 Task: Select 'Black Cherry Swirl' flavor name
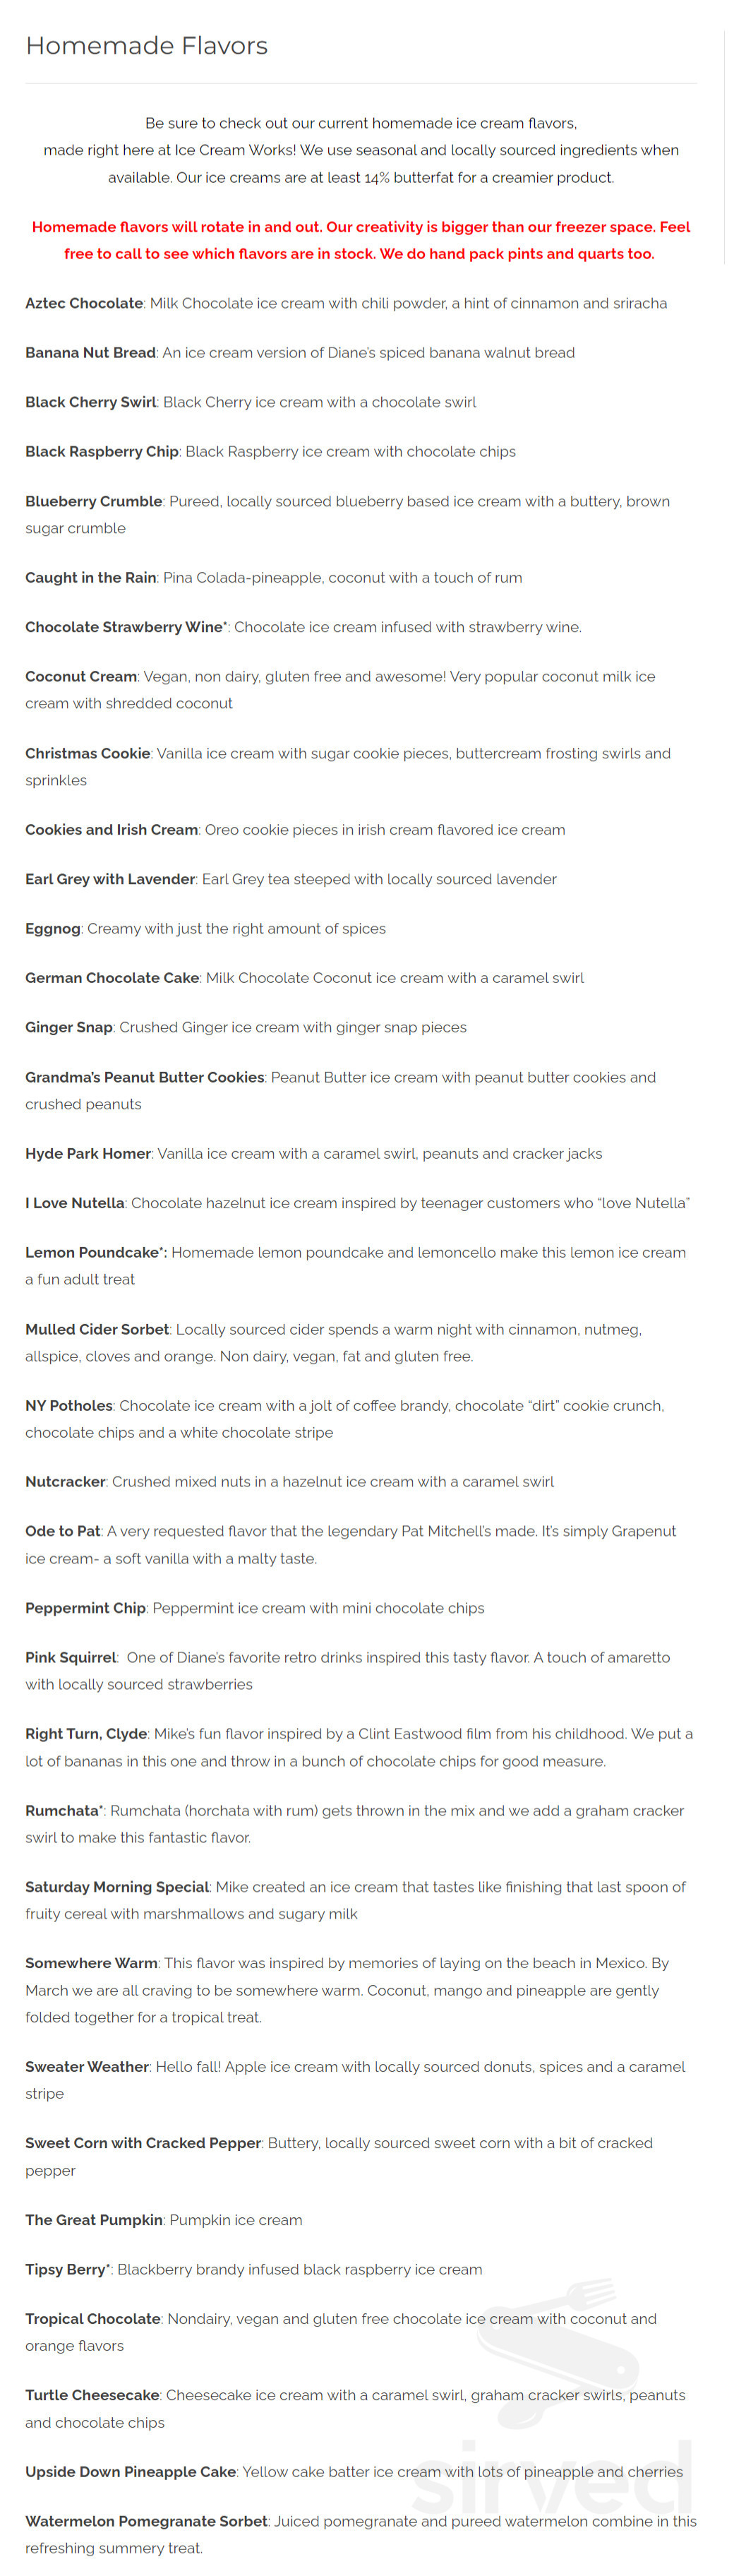pyautogui.click(x=91, y=402)
